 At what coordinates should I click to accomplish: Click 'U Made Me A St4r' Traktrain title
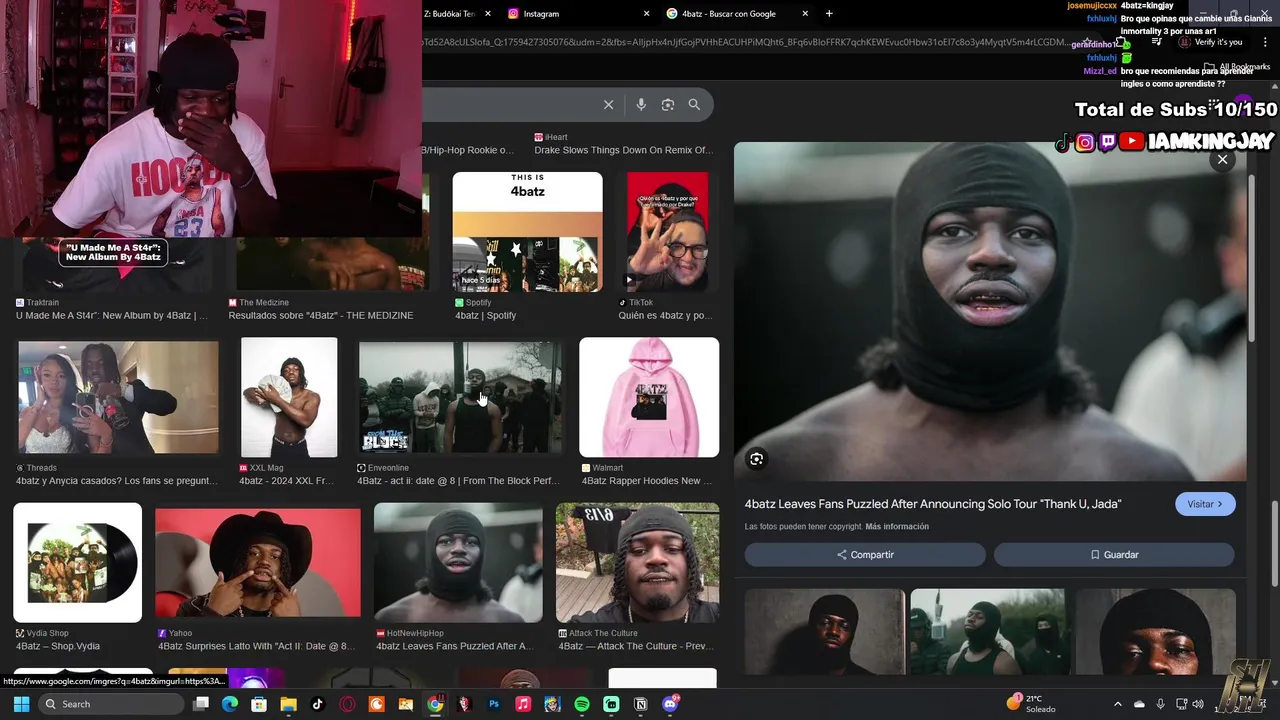click(112, 315)
